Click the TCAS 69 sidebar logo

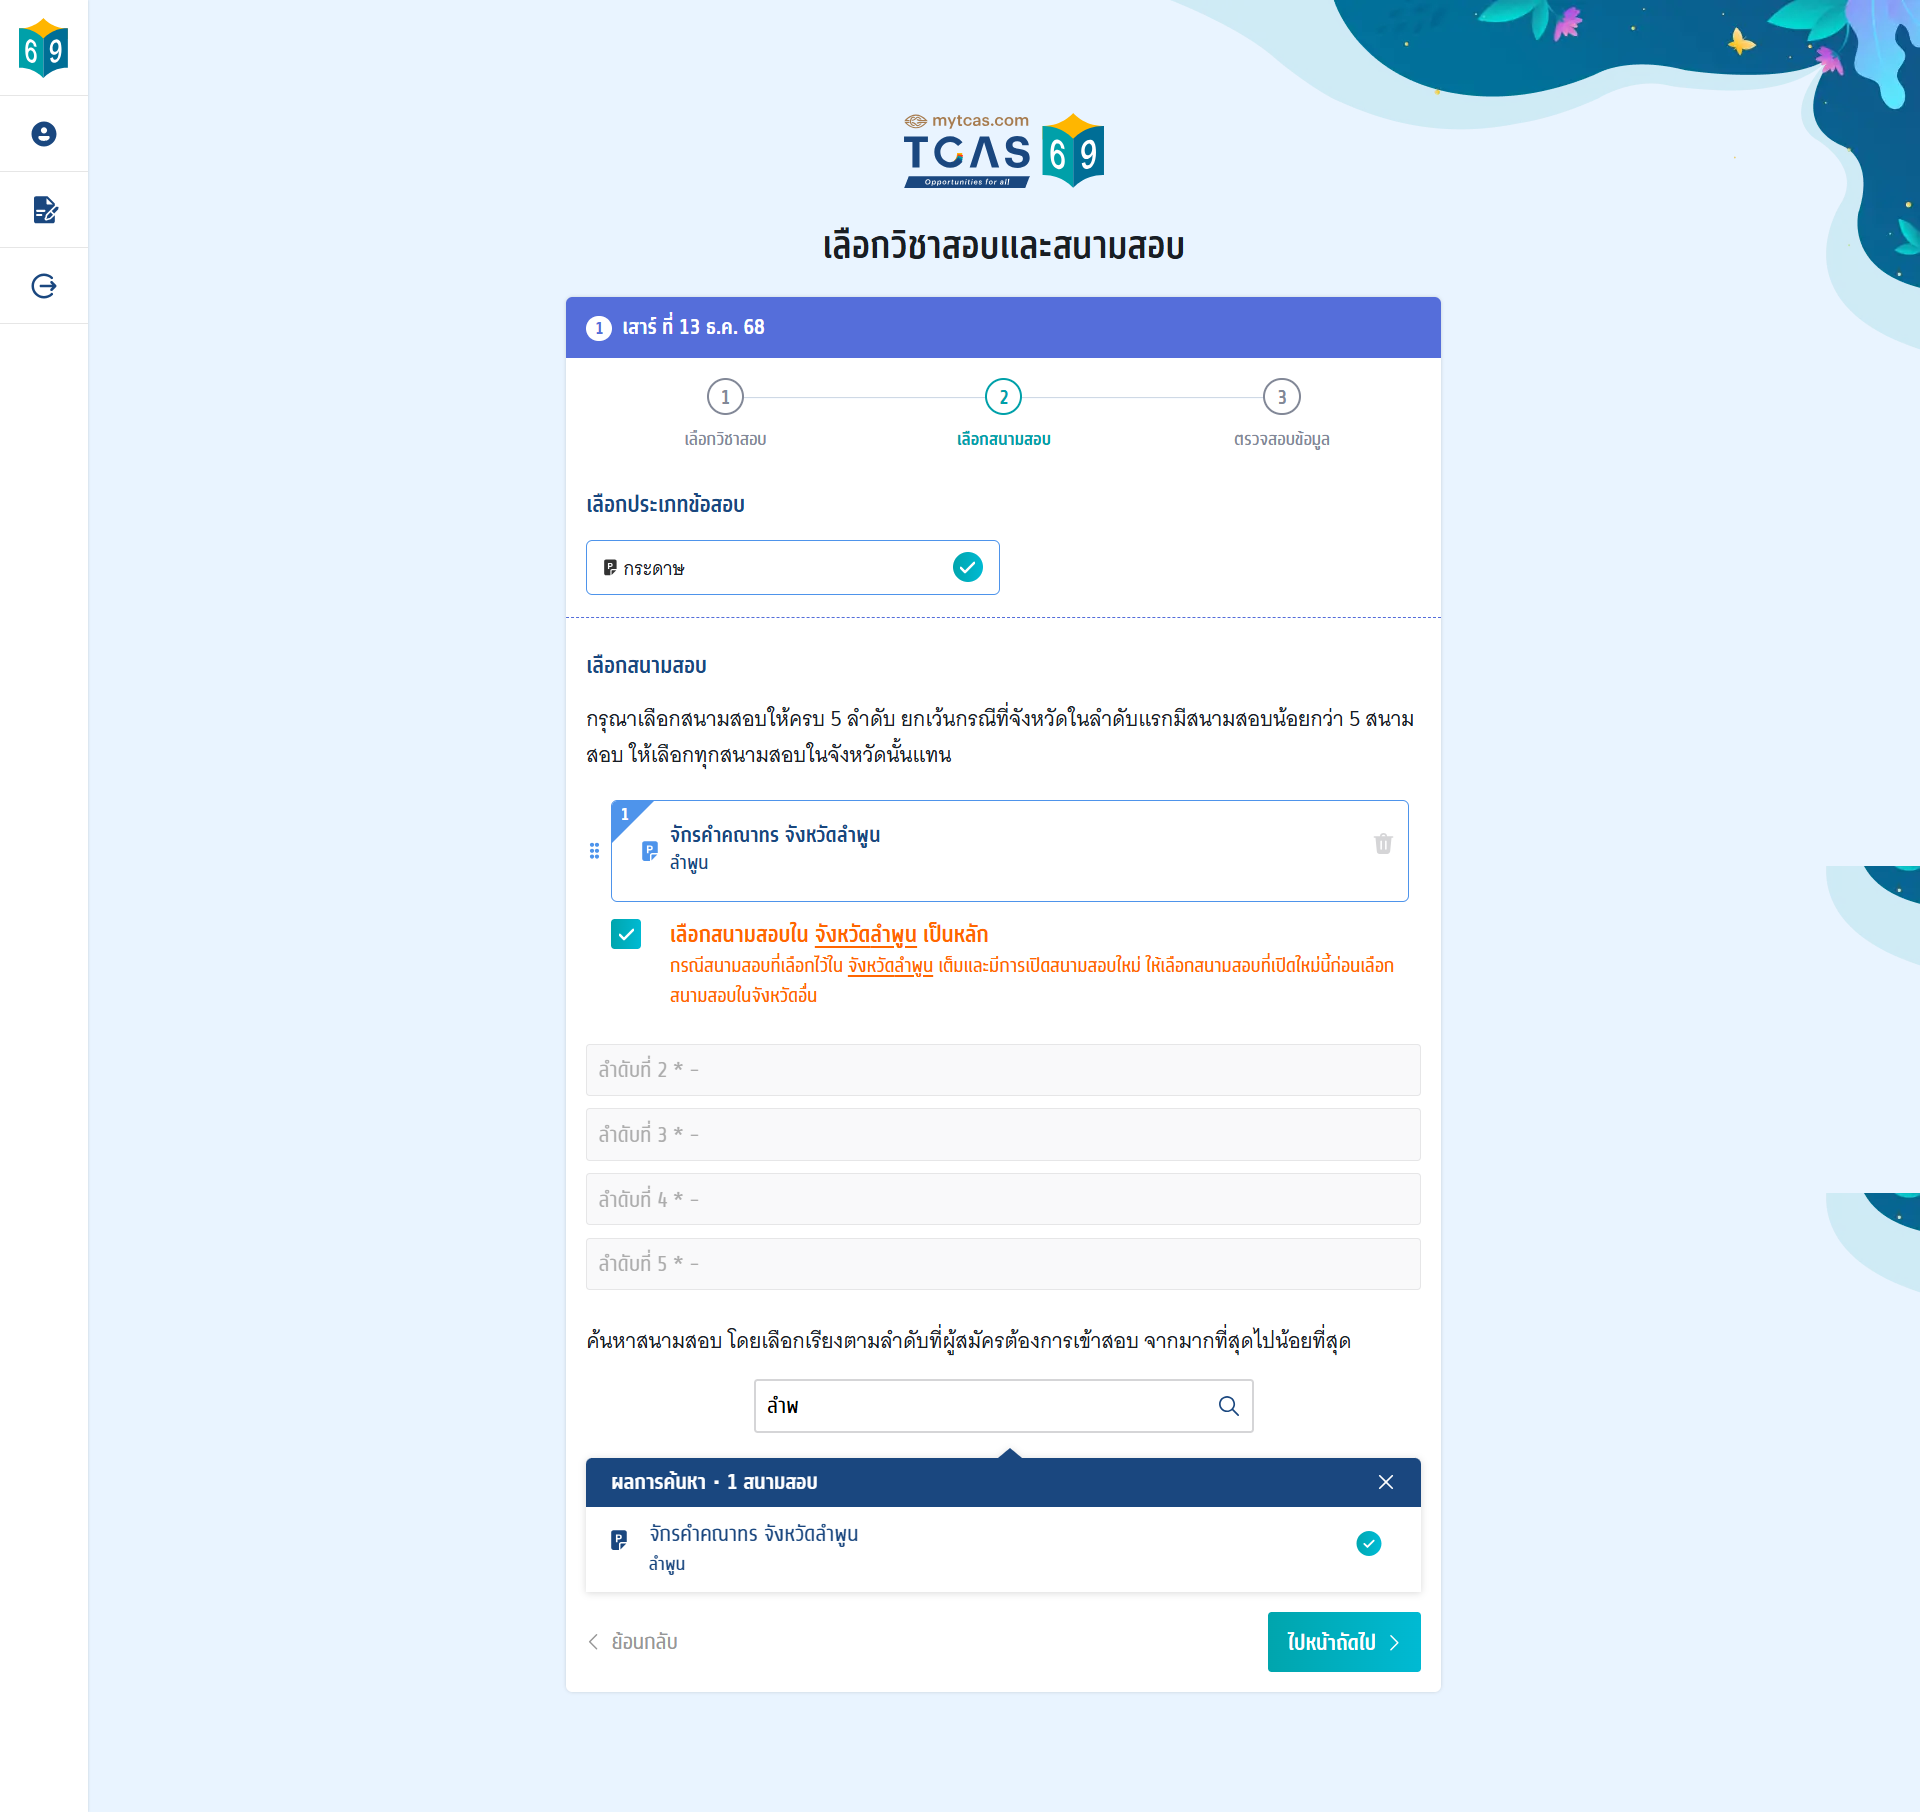point(44,48)
